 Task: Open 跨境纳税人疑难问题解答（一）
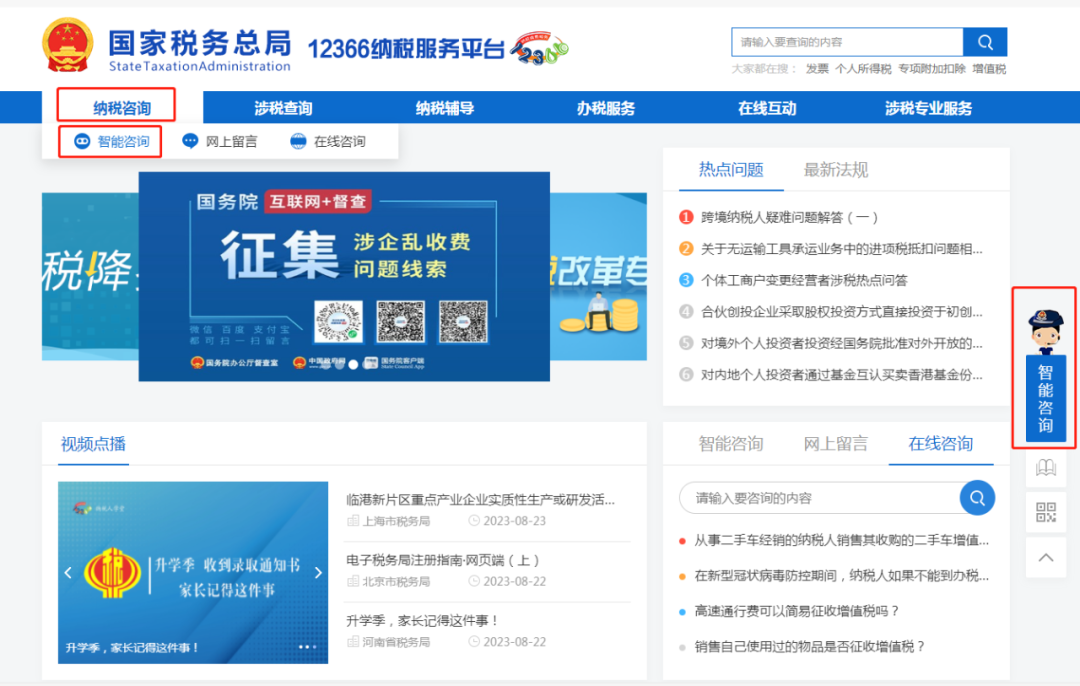tap(789, 218)
